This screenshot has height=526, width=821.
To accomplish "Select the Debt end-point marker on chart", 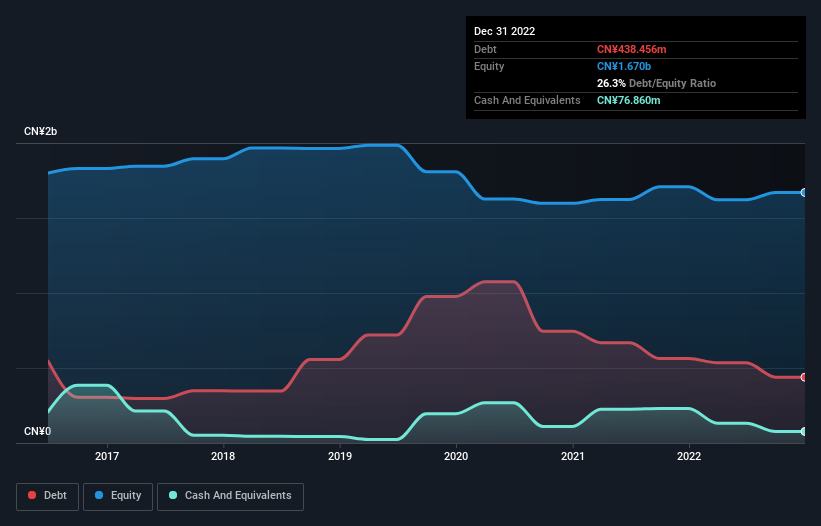I will click(x=804, y=377).
